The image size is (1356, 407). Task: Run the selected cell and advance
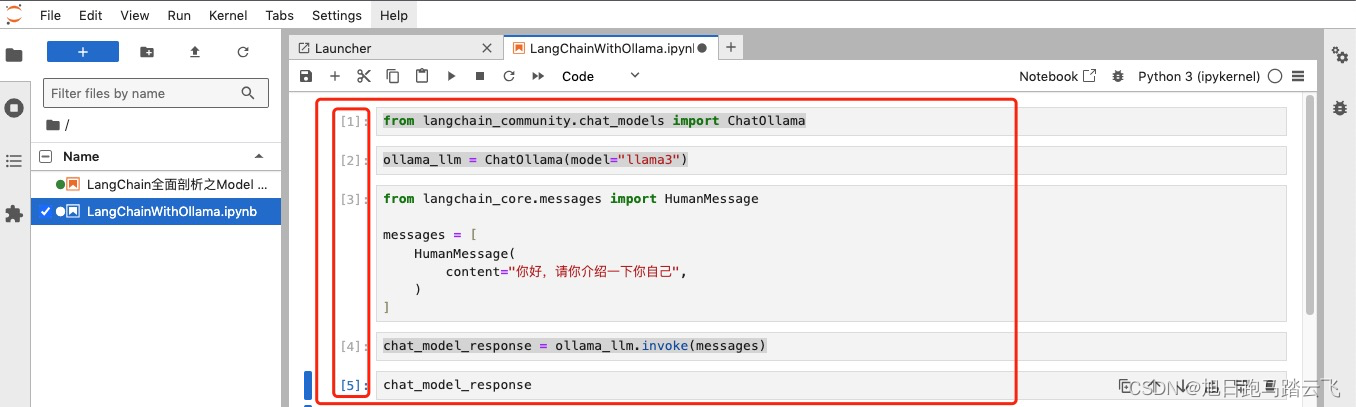click(x=451, y=76)
